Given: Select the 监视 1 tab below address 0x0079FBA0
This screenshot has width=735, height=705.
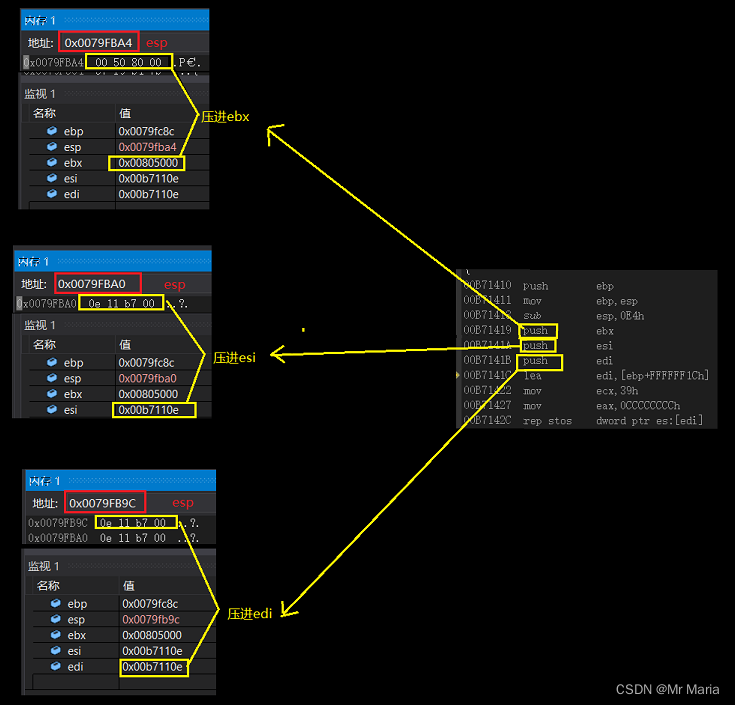Looking at the screenshot, I should [x=40, y=325].
